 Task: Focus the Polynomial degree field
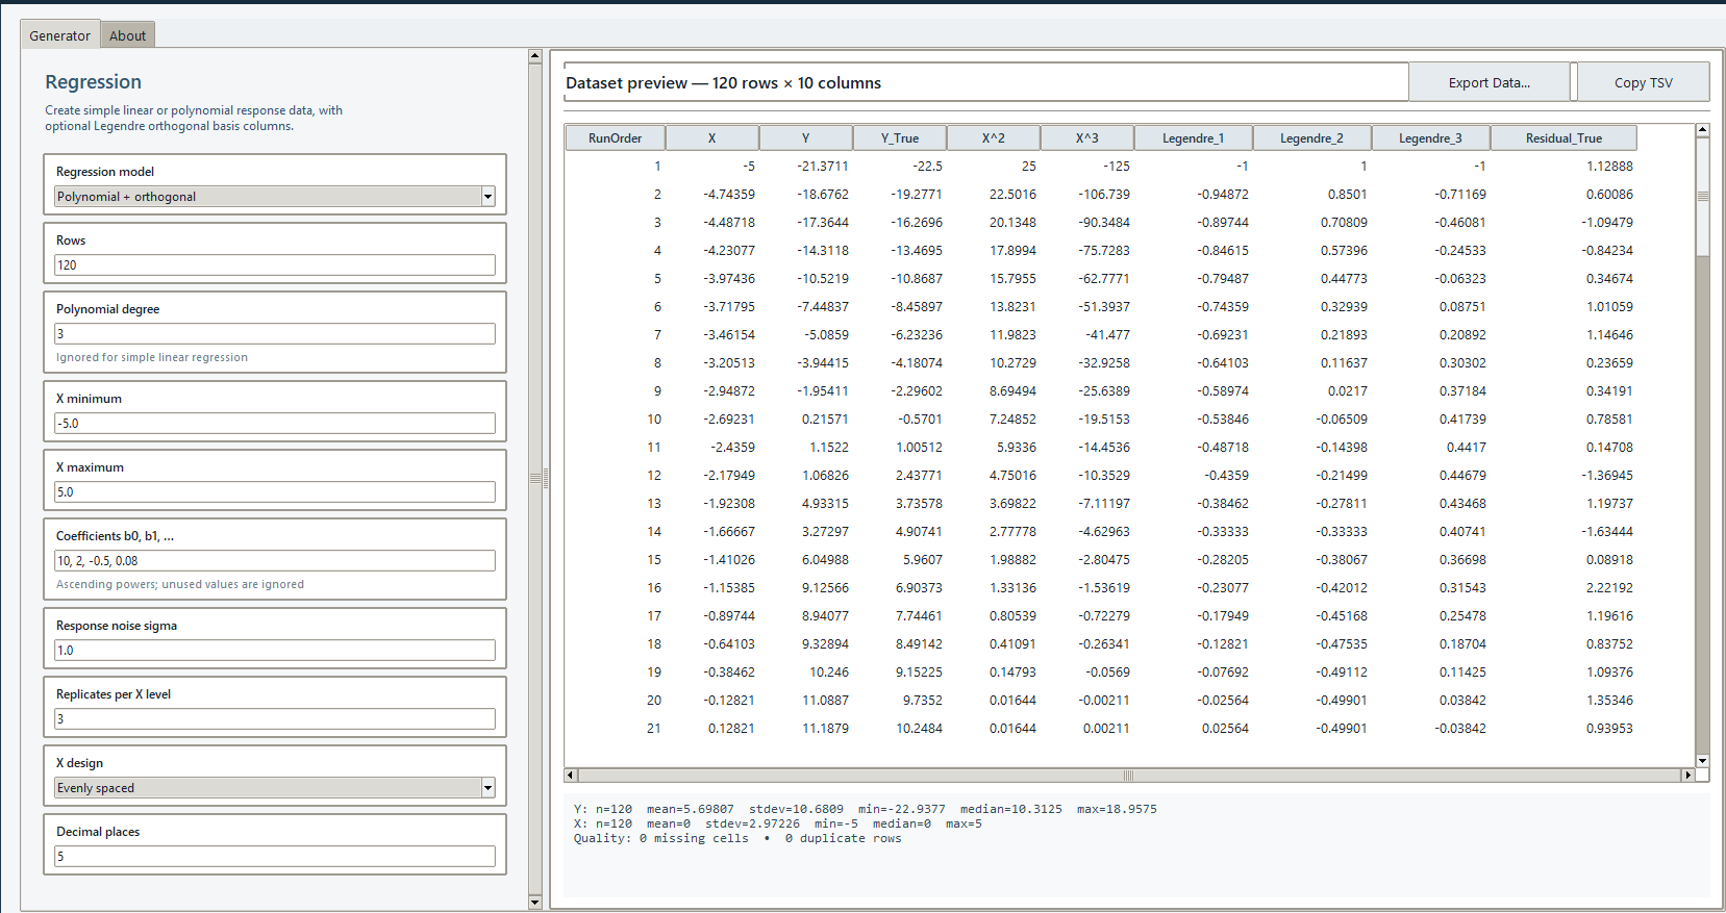[x=275, y=334]
